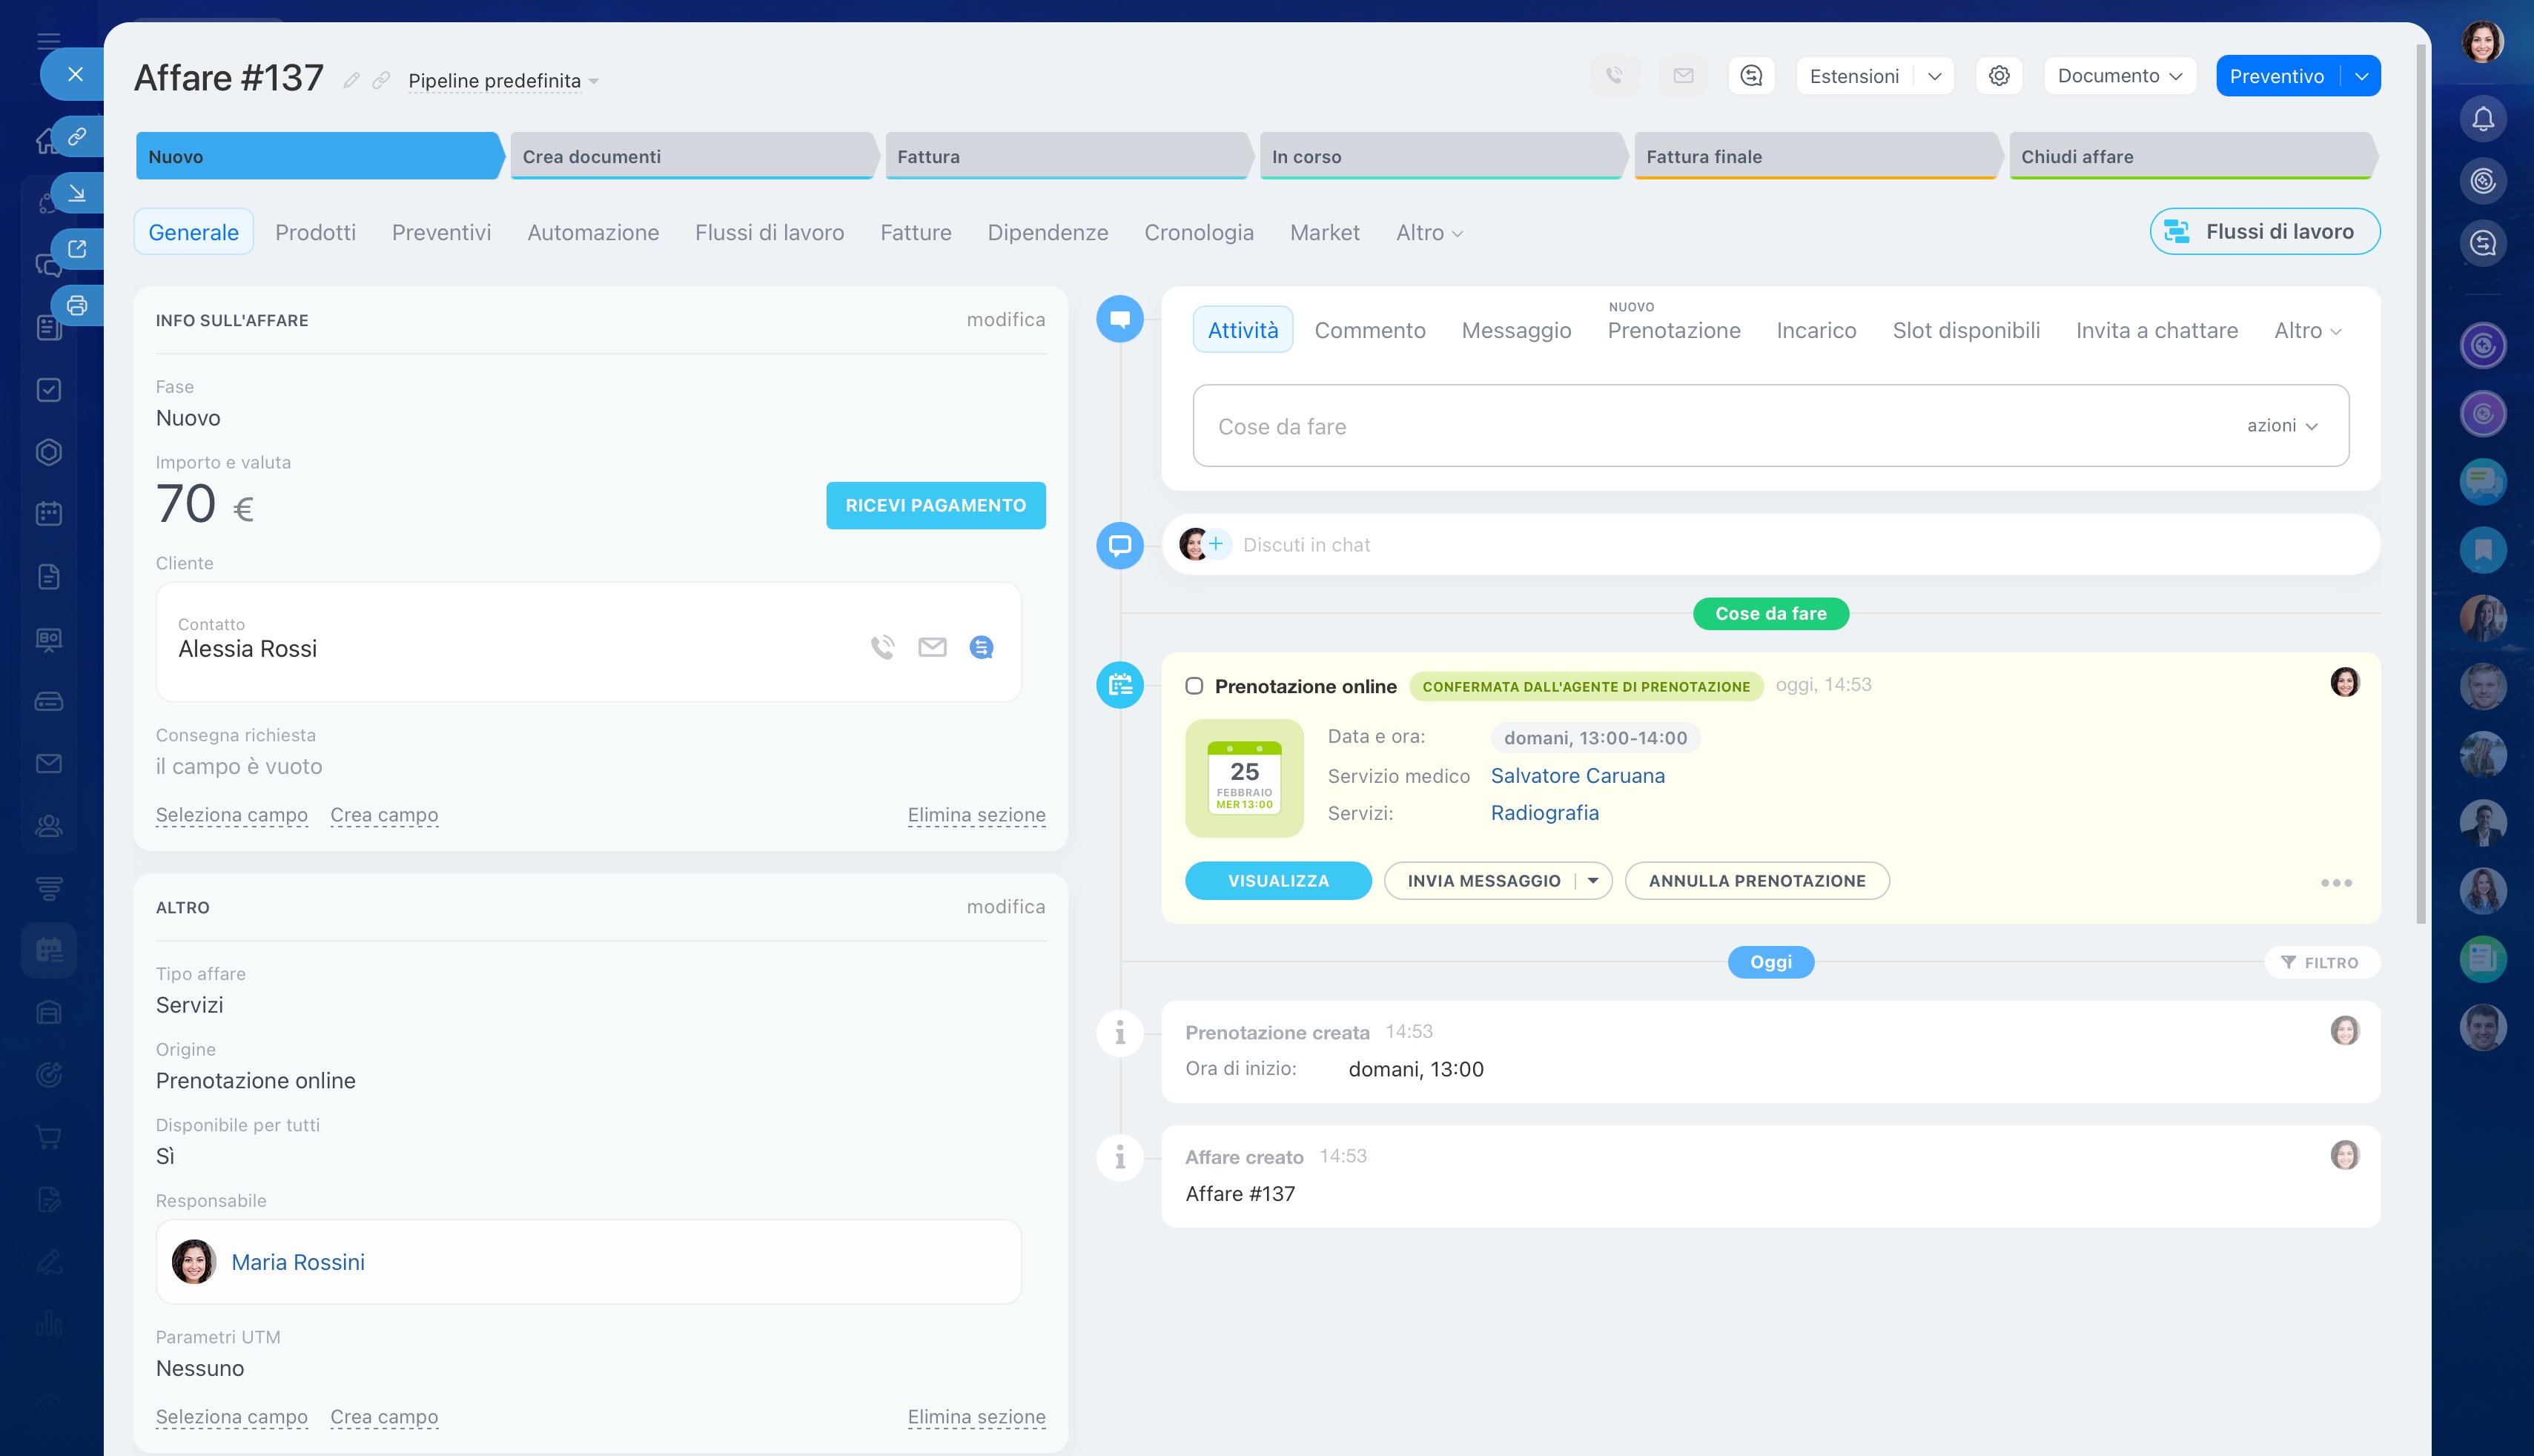Click the copy link icon beside title
2534x1456 pixels.
[x=381, y=80]
